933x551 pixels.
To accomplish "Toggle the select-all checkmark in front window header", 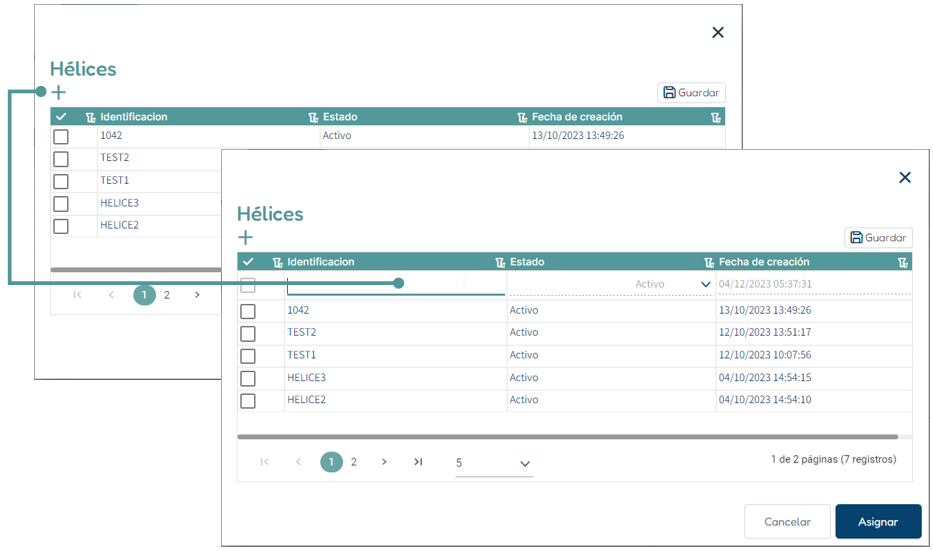I will point(248,262).
